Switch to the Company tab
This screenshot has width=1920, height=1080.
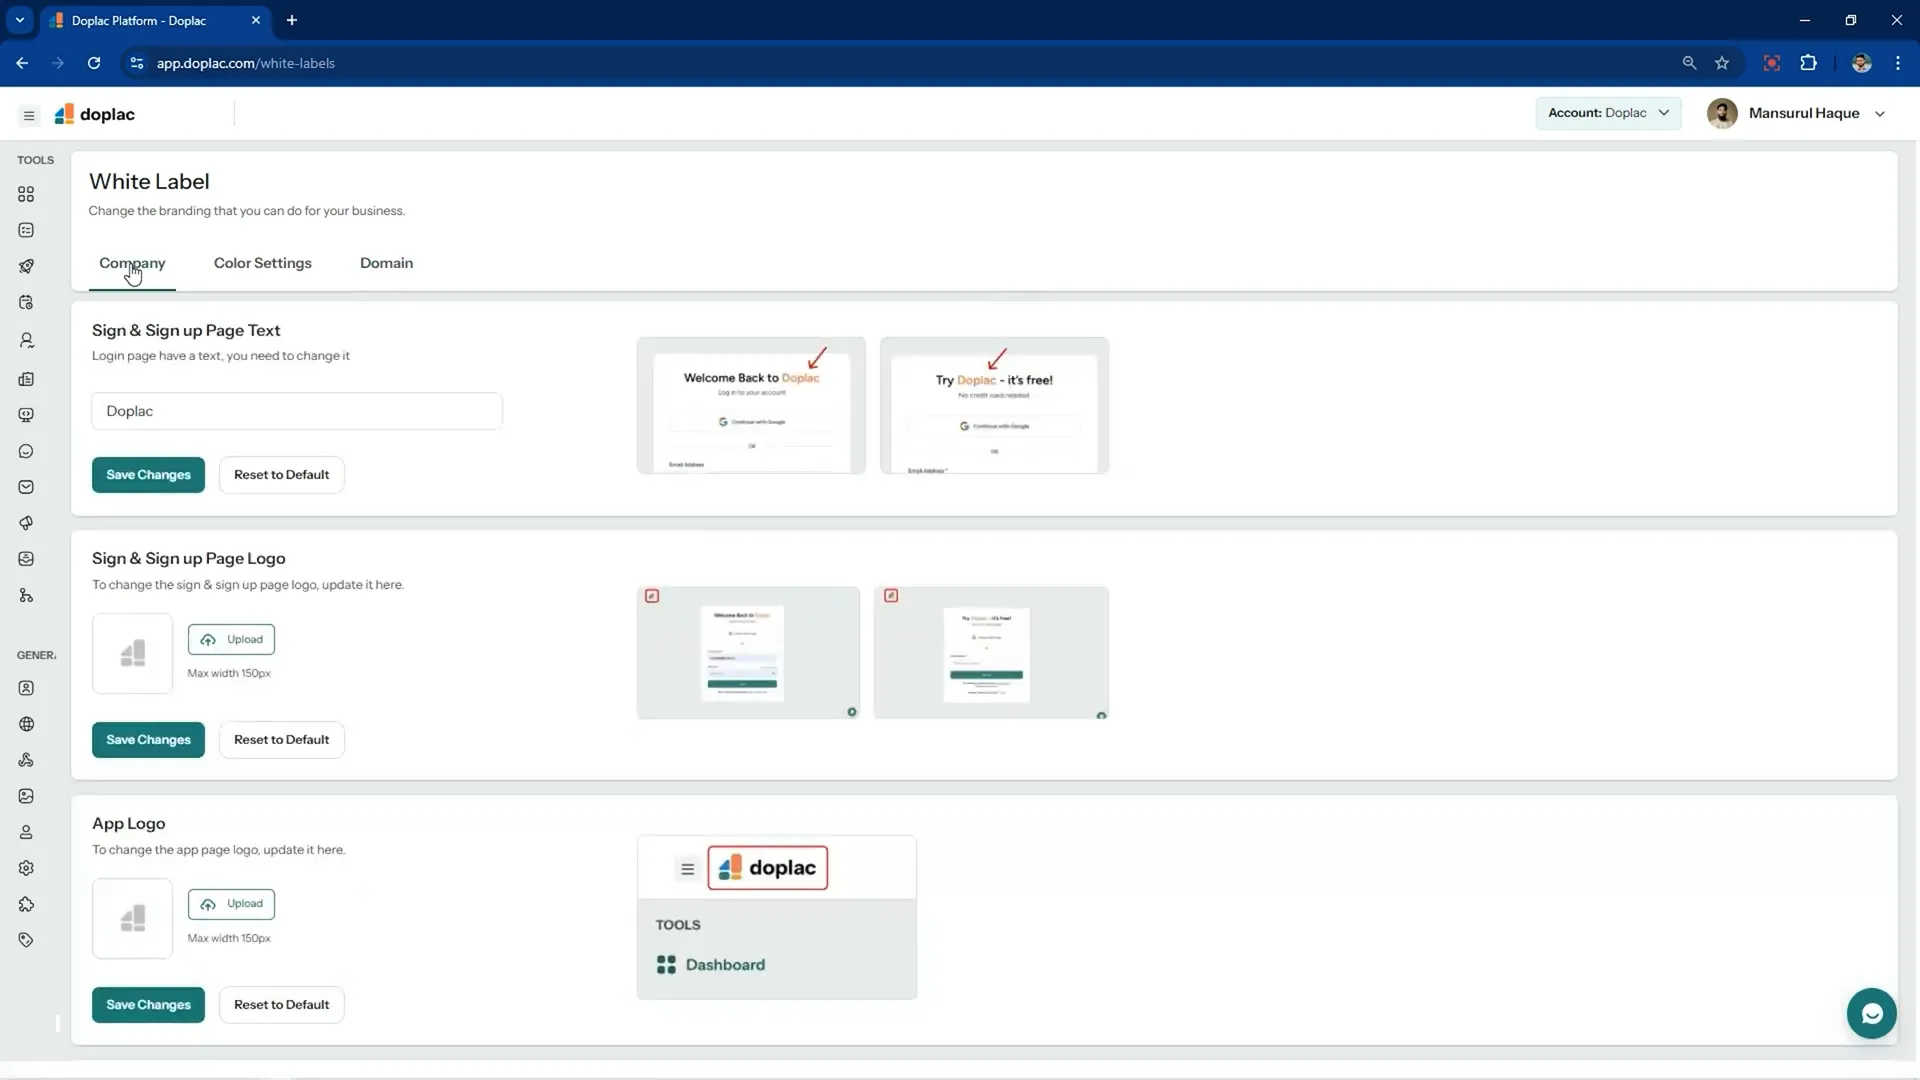132,263
